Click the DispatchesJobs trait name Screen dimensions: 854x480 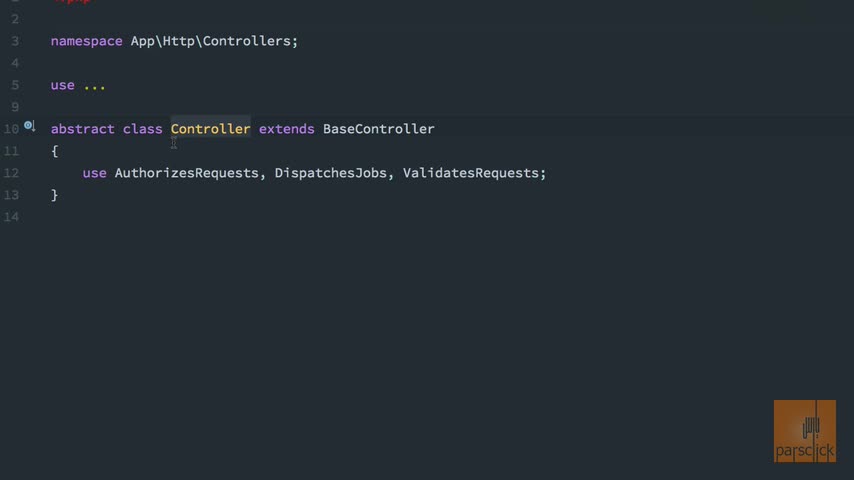click(331, 173)
